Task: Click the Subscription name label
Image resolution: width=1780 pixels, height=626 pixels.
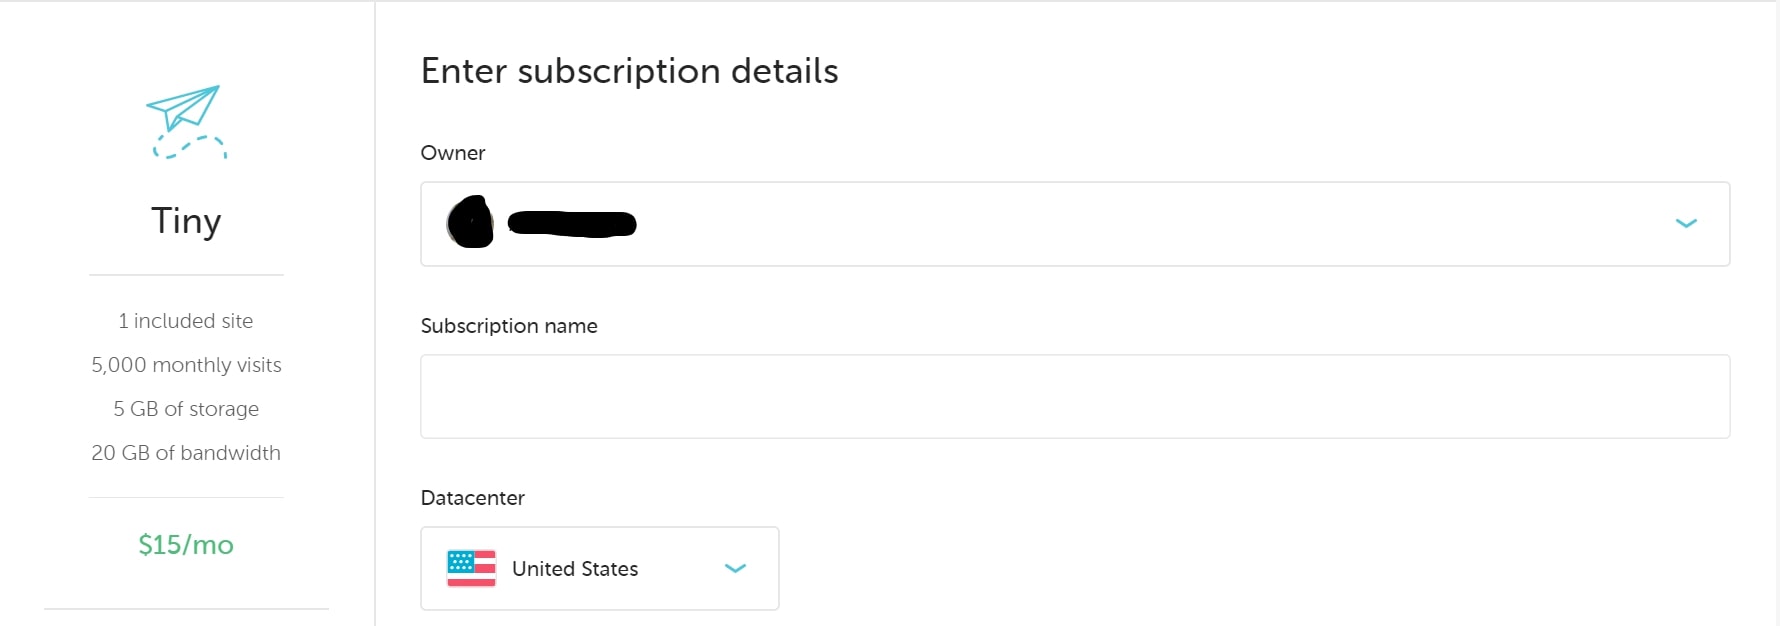Action: pos(509,326)
